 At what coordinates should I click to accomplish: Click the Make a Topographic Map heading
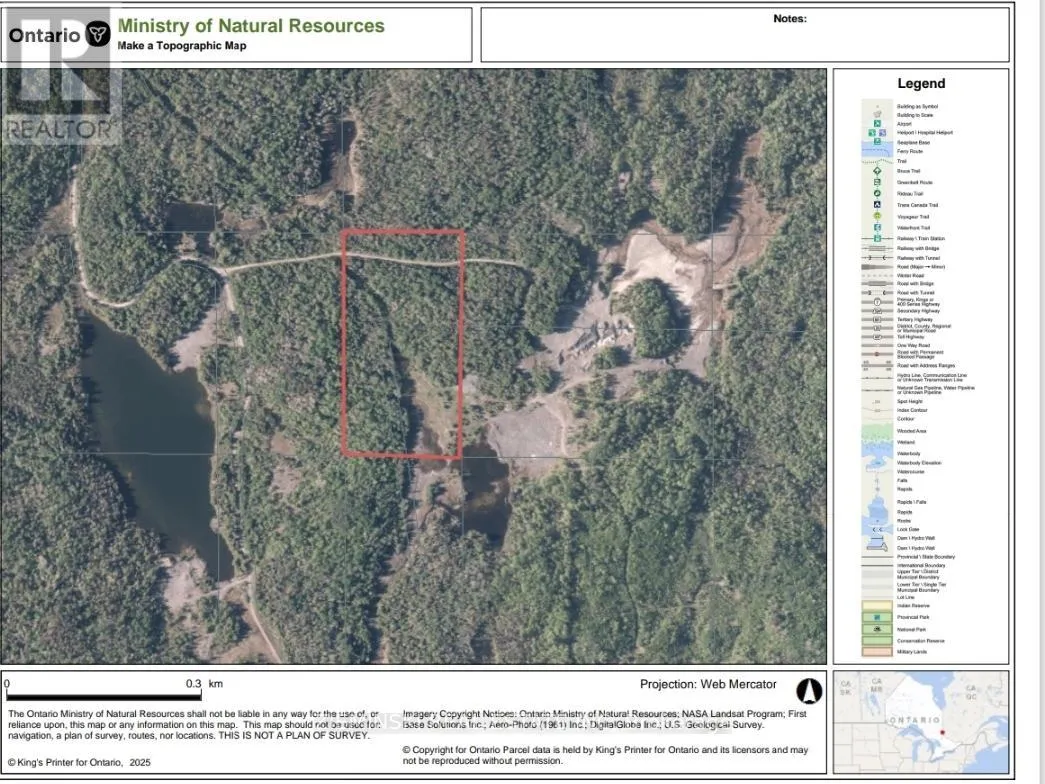click(x=181, y=46)
